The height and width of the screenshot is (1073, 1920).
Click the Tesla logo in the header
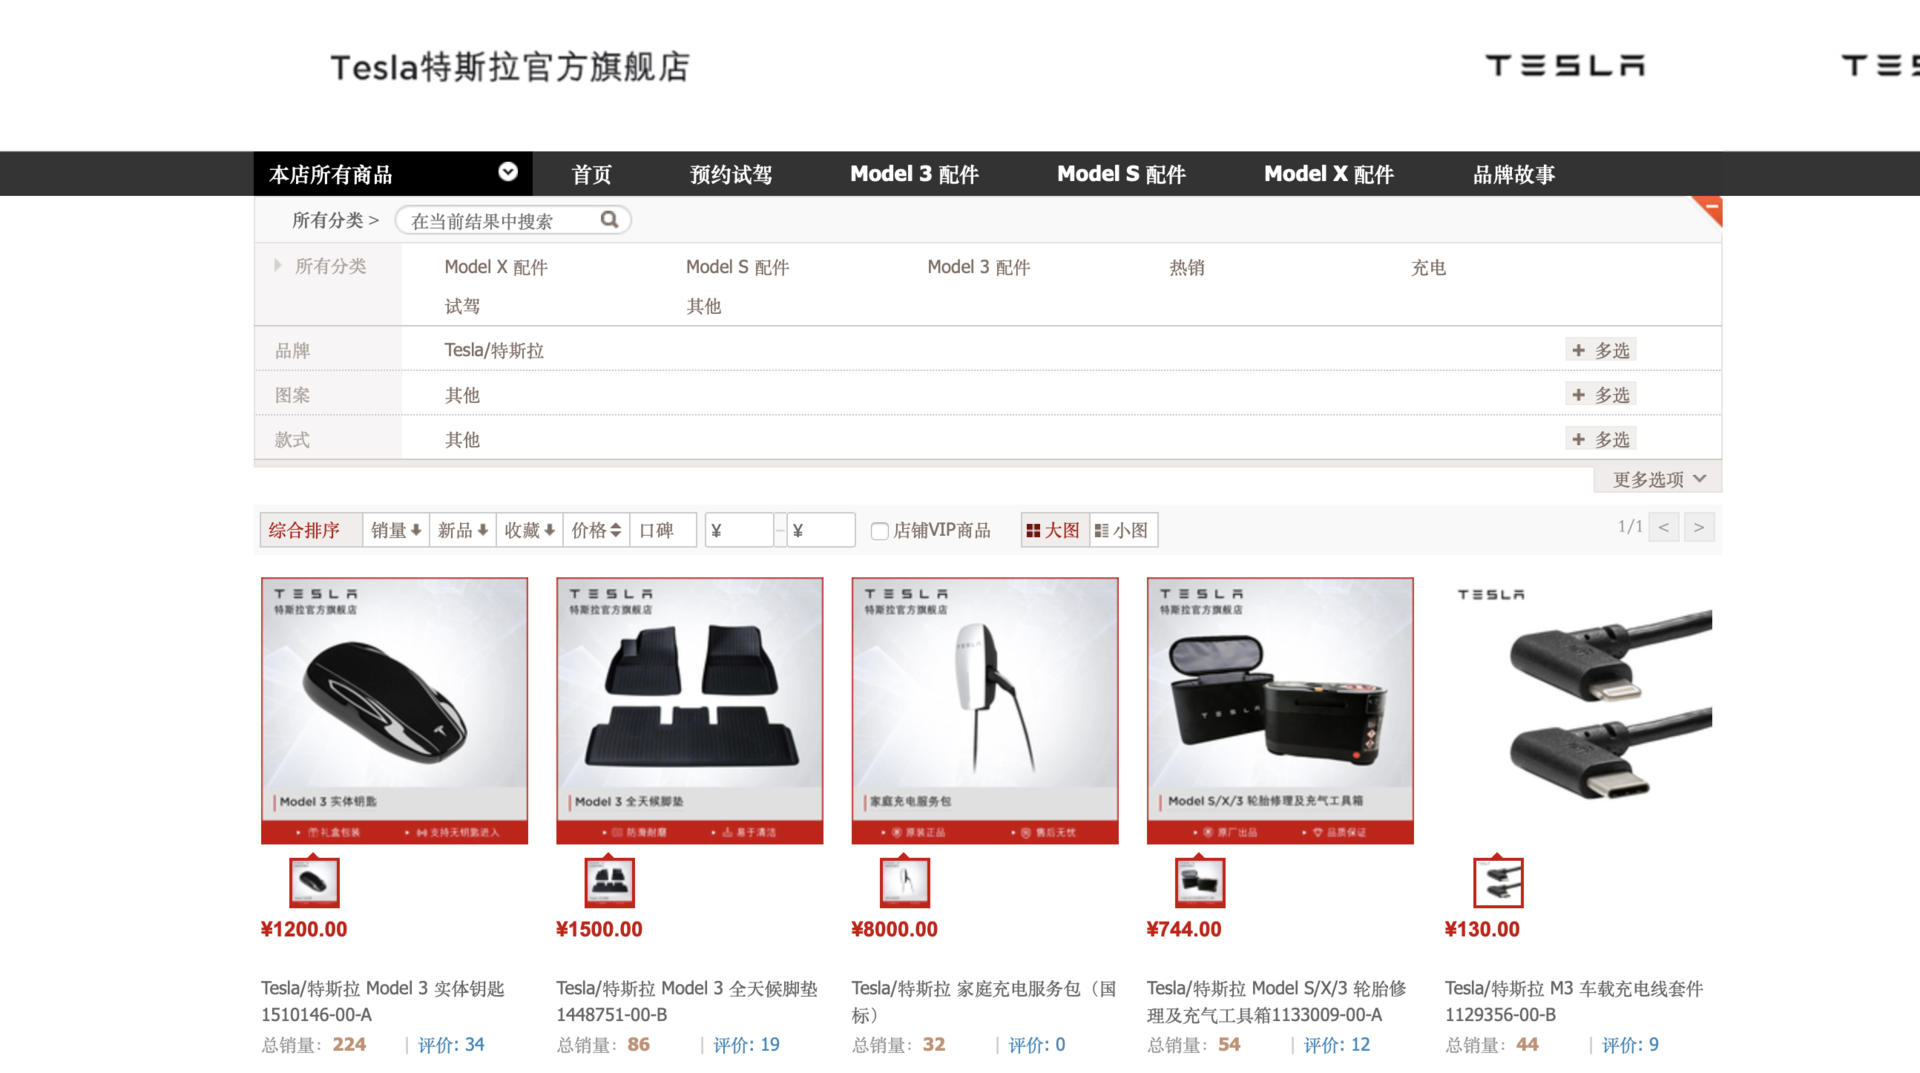tap(1565, 66)
